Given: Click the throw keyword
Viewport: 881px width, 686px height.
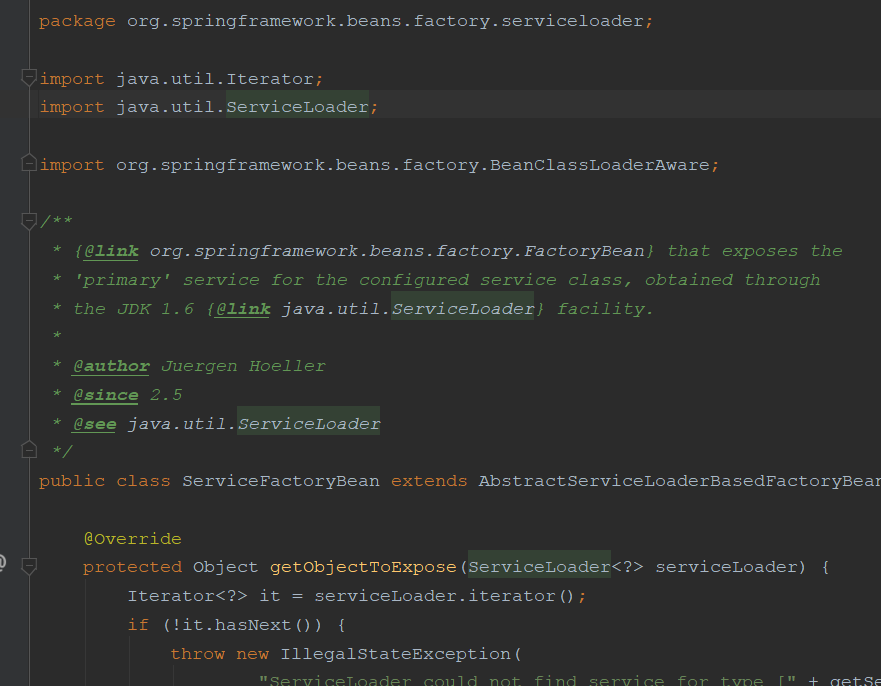Looking at the screenshot, I should click(198, 655).
